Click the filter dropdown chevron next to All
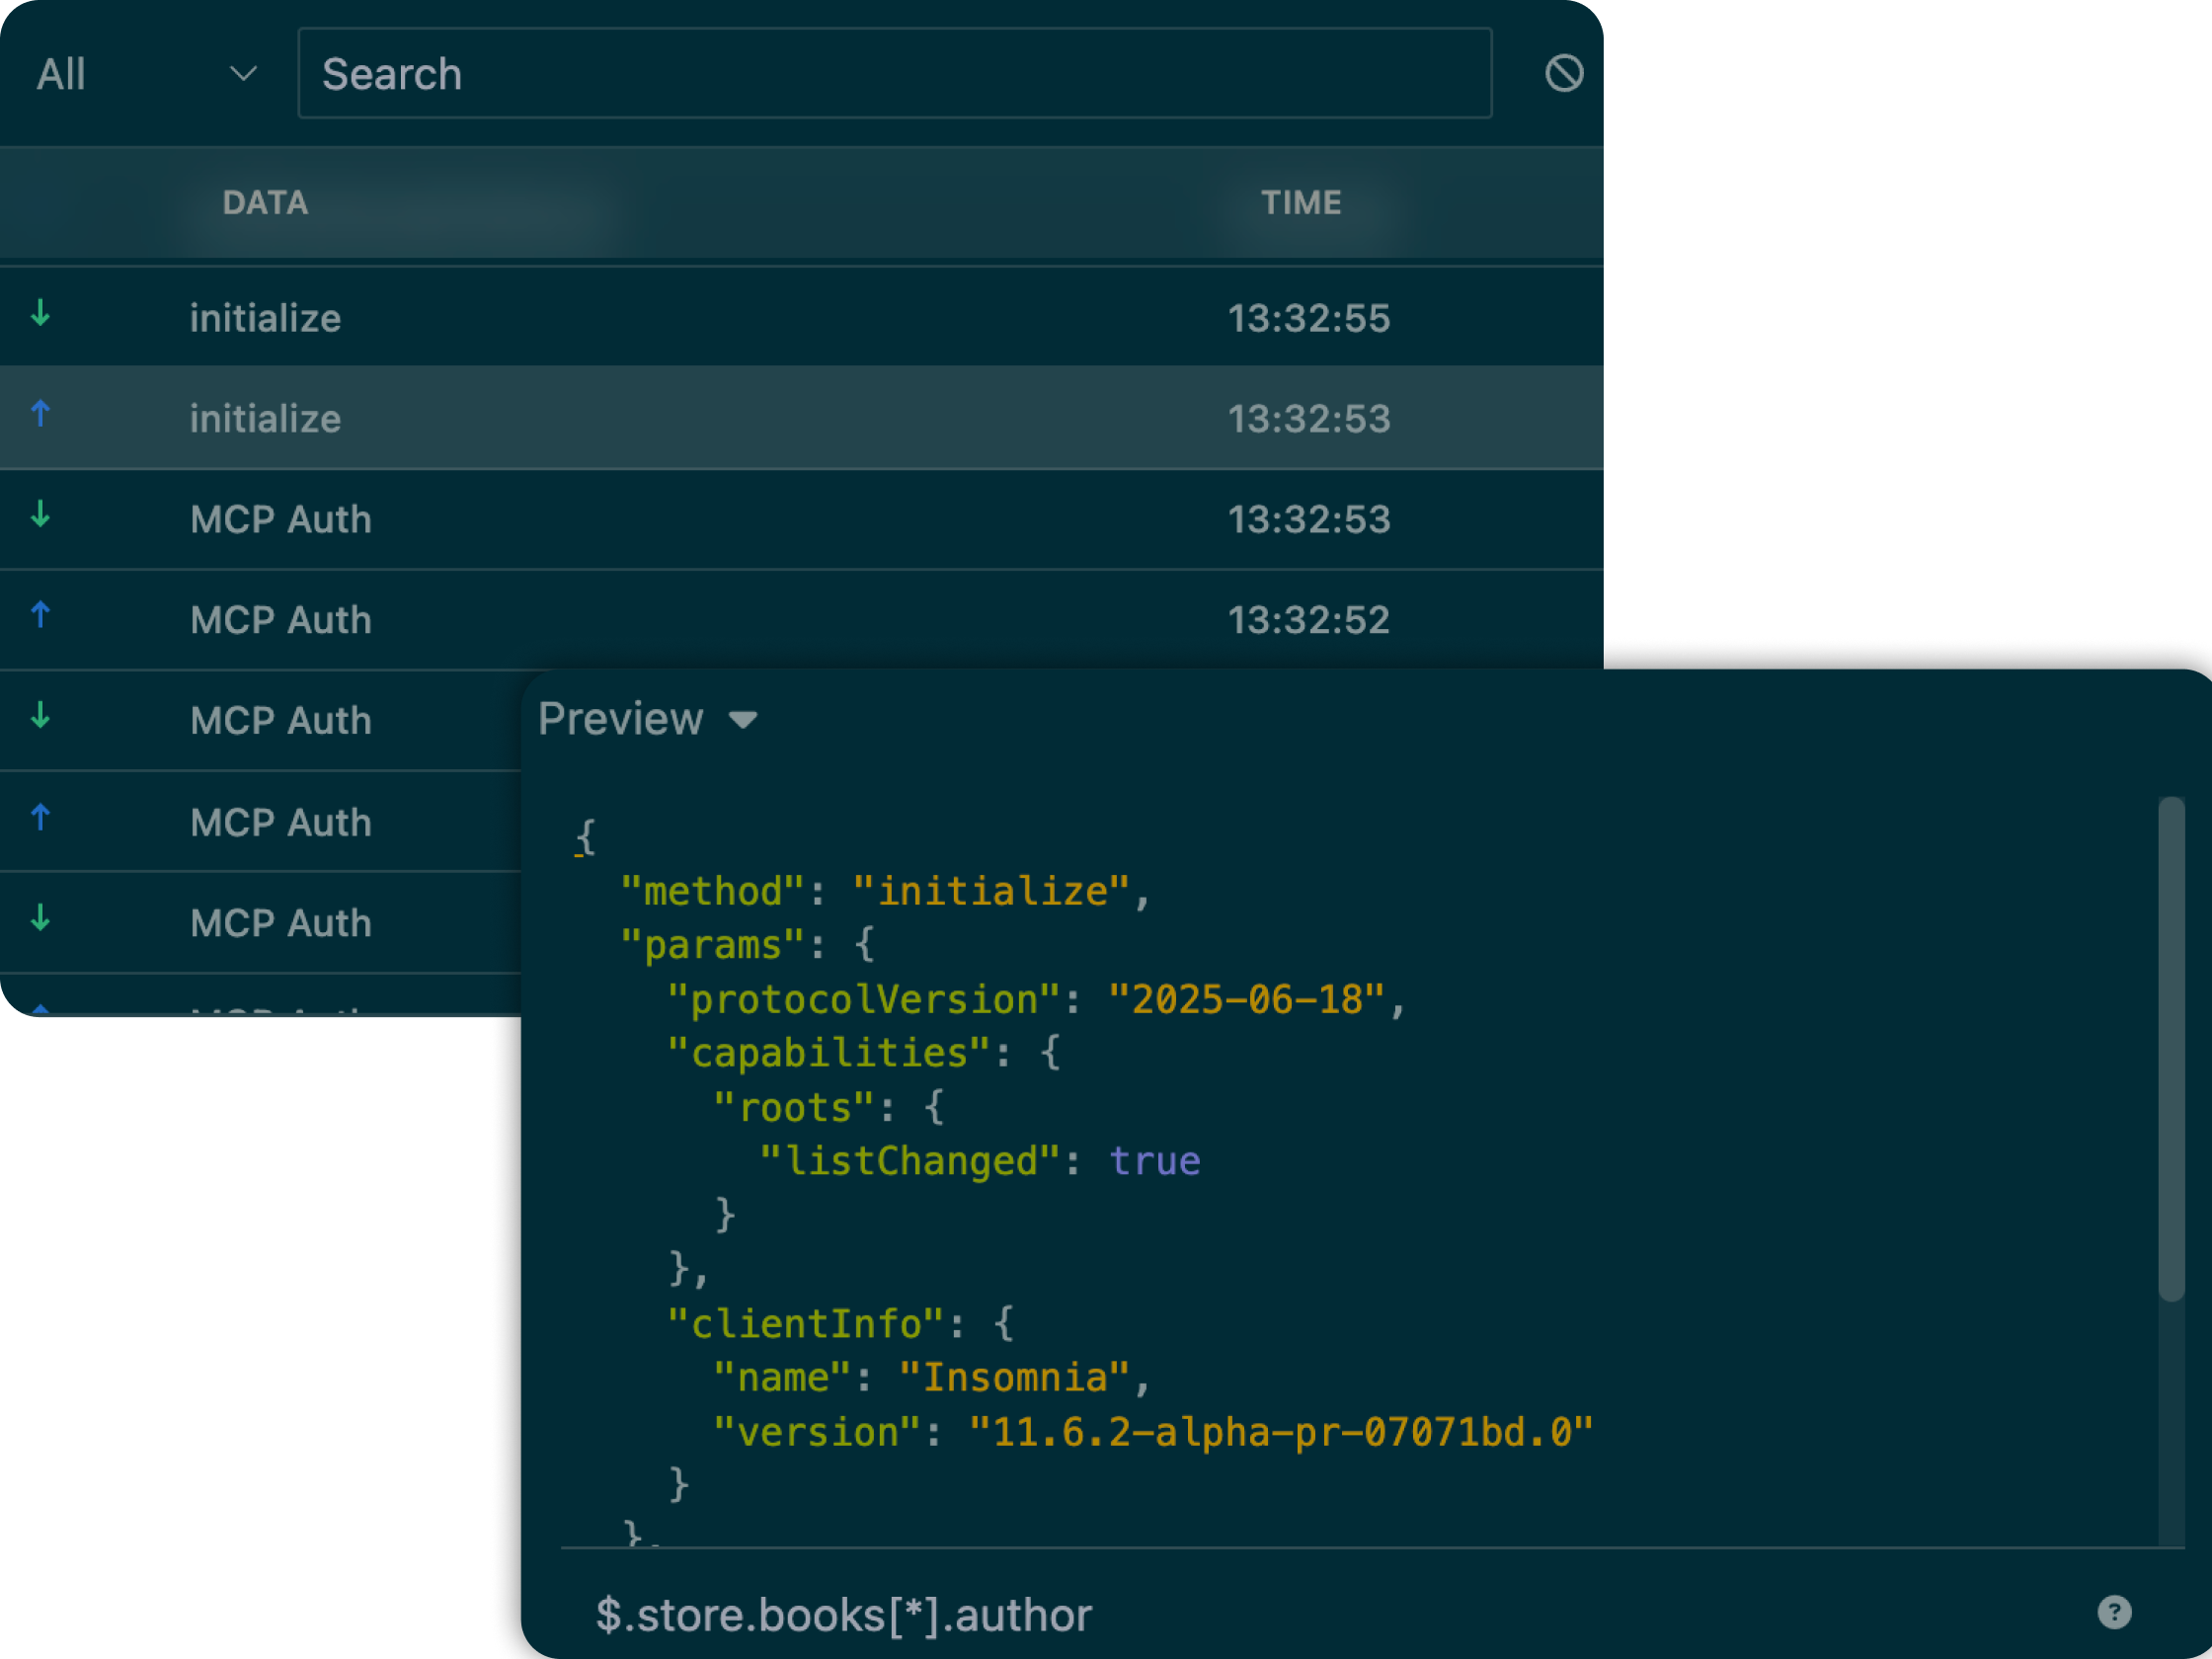The image size is (2212, 1659). 243,74
